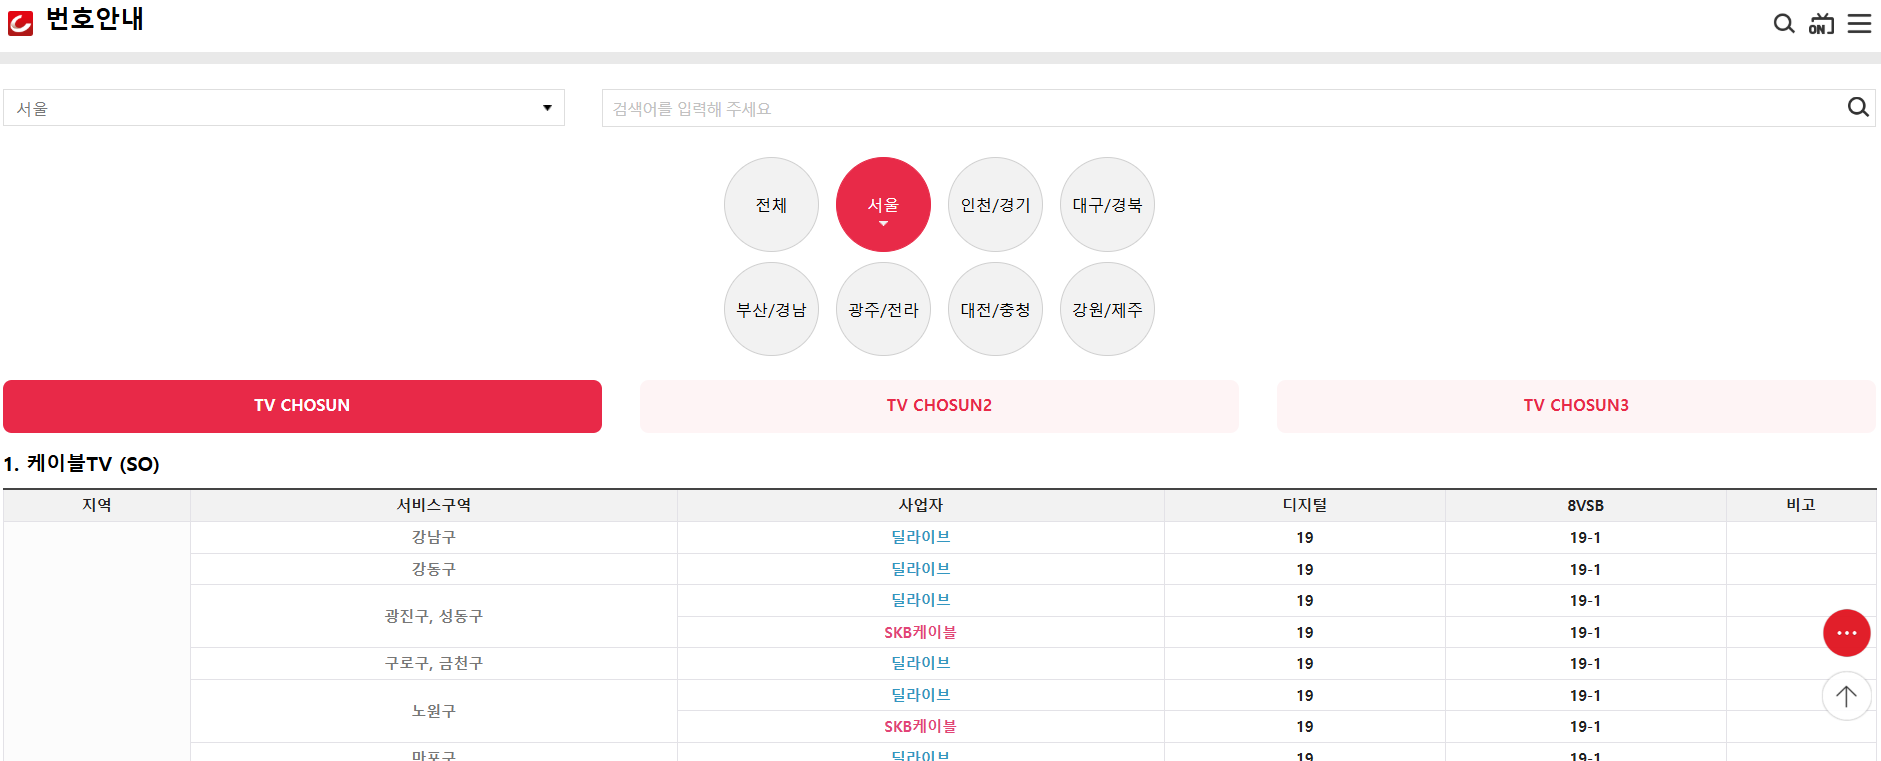1881x761 pixels.
Task: Select the 인천/경기 region circle
Action: click(x=995, y=205)
